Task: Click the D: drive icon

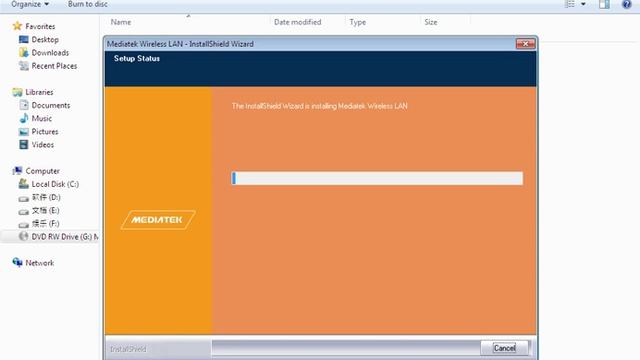Action: 24,198
